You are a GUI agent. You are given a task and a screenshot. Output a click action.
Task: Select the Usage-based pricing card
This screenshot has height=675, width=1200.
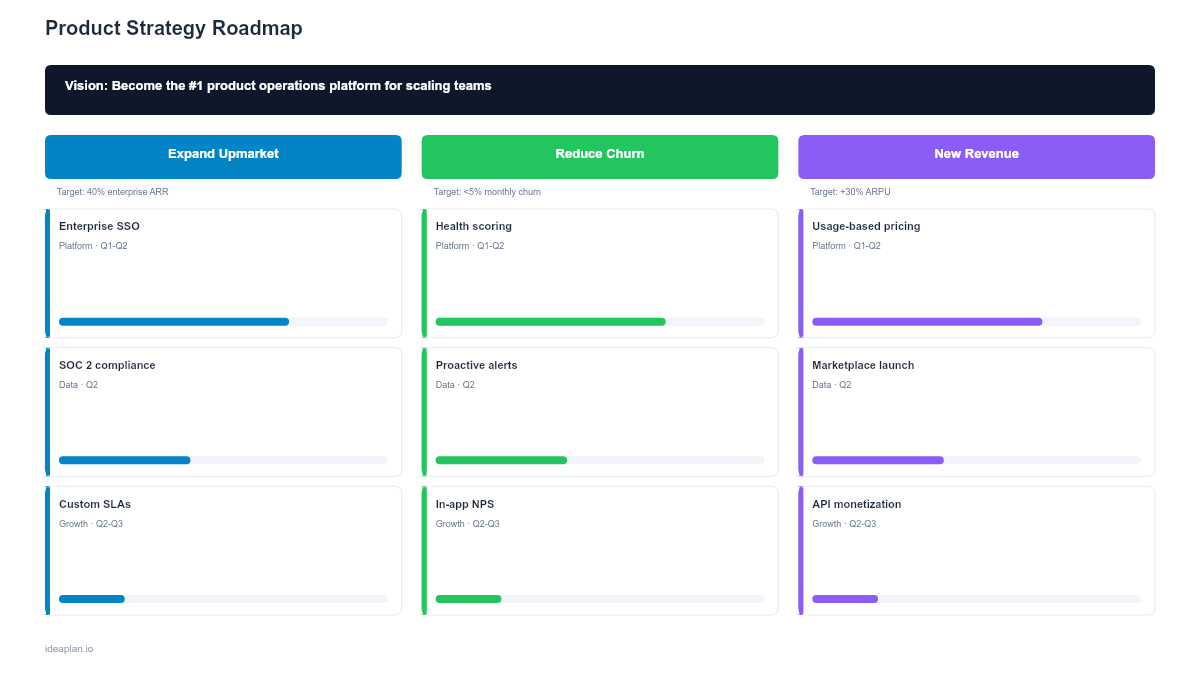point(976,272)
